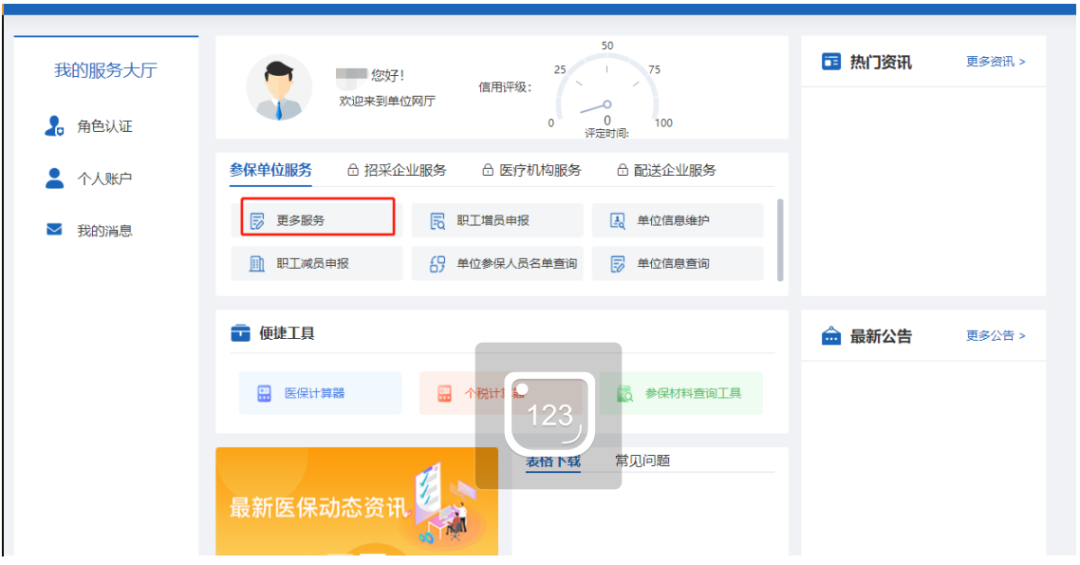The height and width of the screenshot is (565, 1080).
Task: Open the 最新医保动态资讯 banner
Action: click(357, 502)
